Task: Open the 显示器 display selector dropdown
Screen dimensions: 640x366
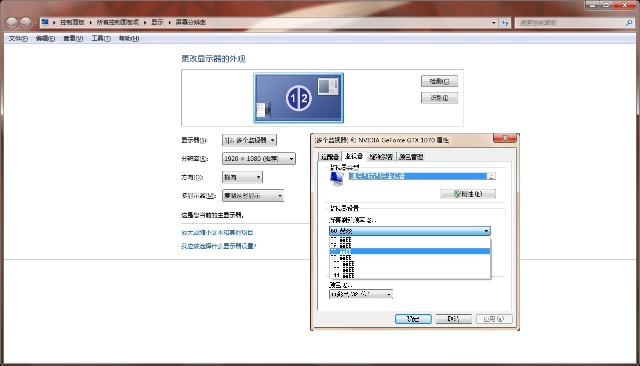Action: coord(249,140)
